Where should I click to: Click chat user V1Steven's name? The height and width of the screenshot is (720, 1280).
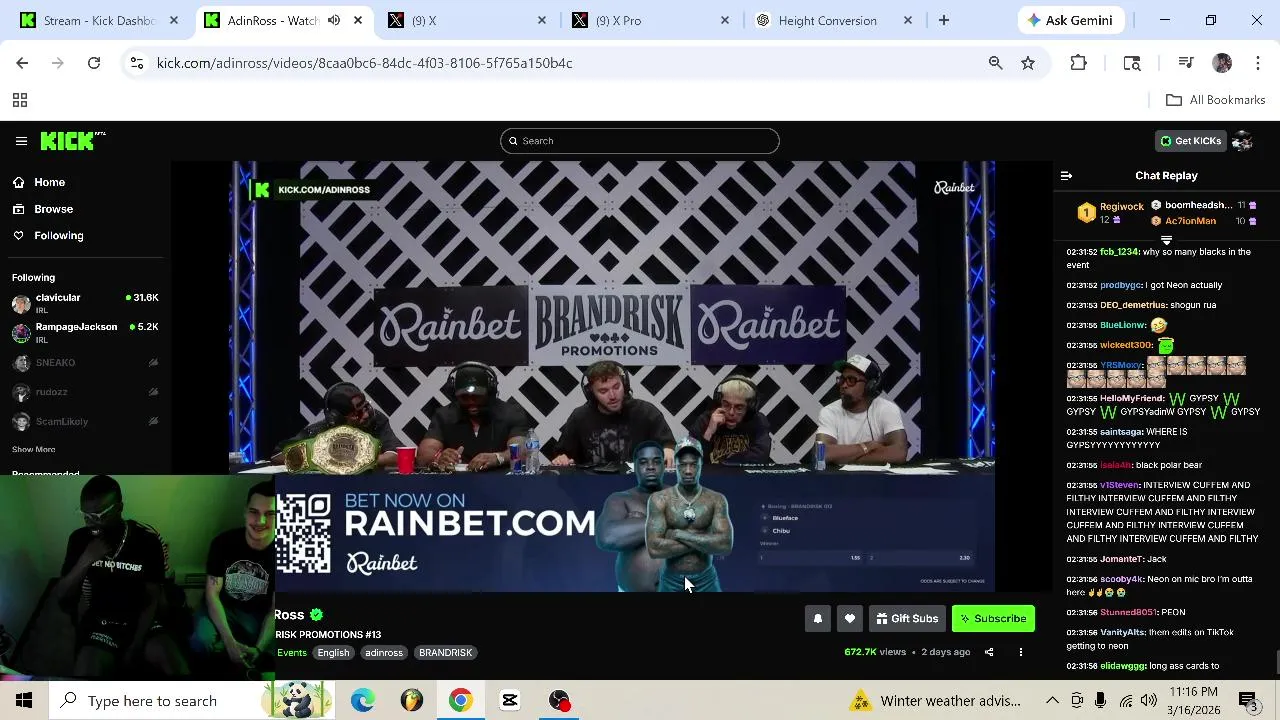click(1119, 485)
